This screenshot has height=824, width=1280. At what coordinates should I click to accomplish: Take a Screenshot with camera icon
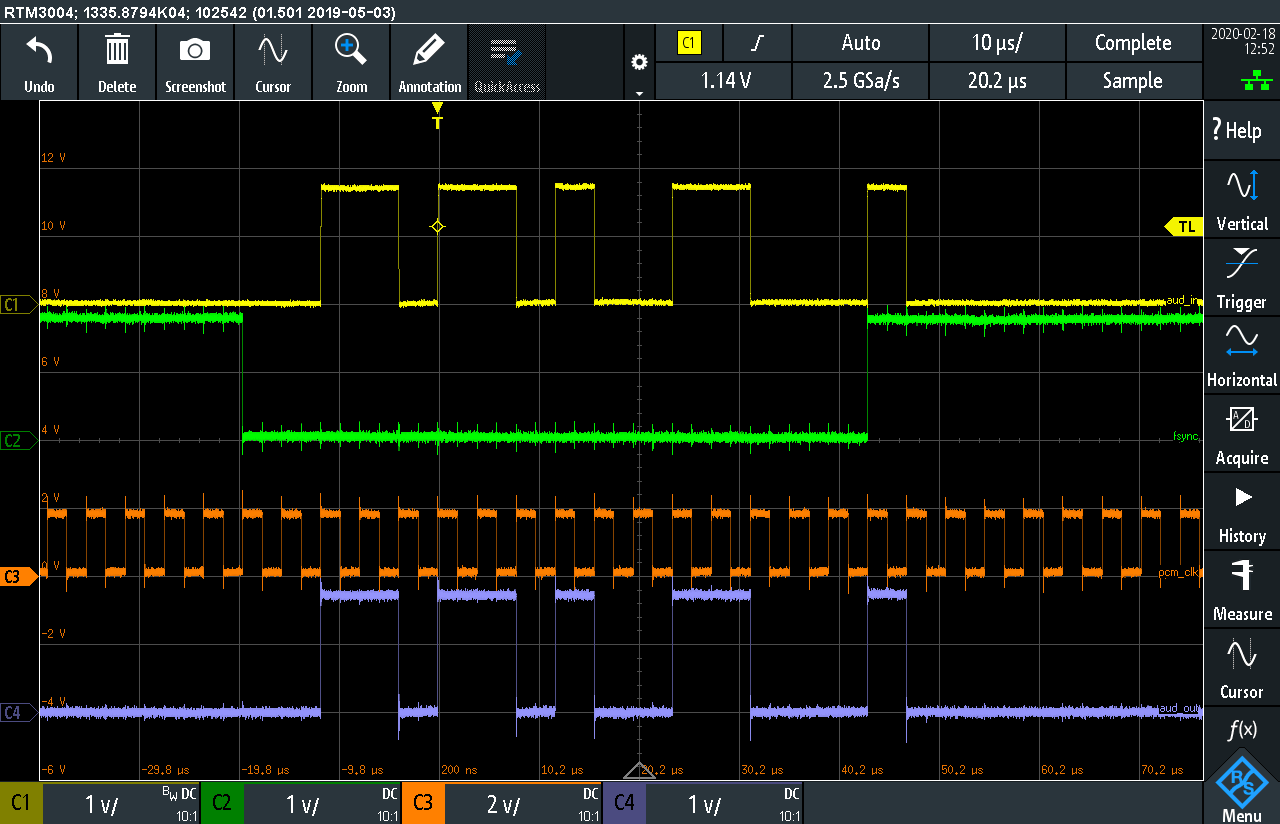195,62
